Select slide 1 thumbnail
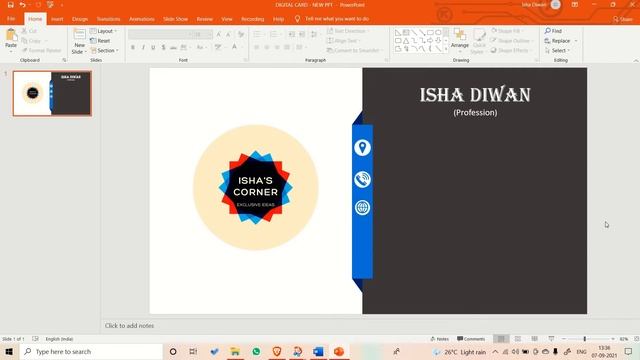The image size is (640, 360). pos(52,93)
